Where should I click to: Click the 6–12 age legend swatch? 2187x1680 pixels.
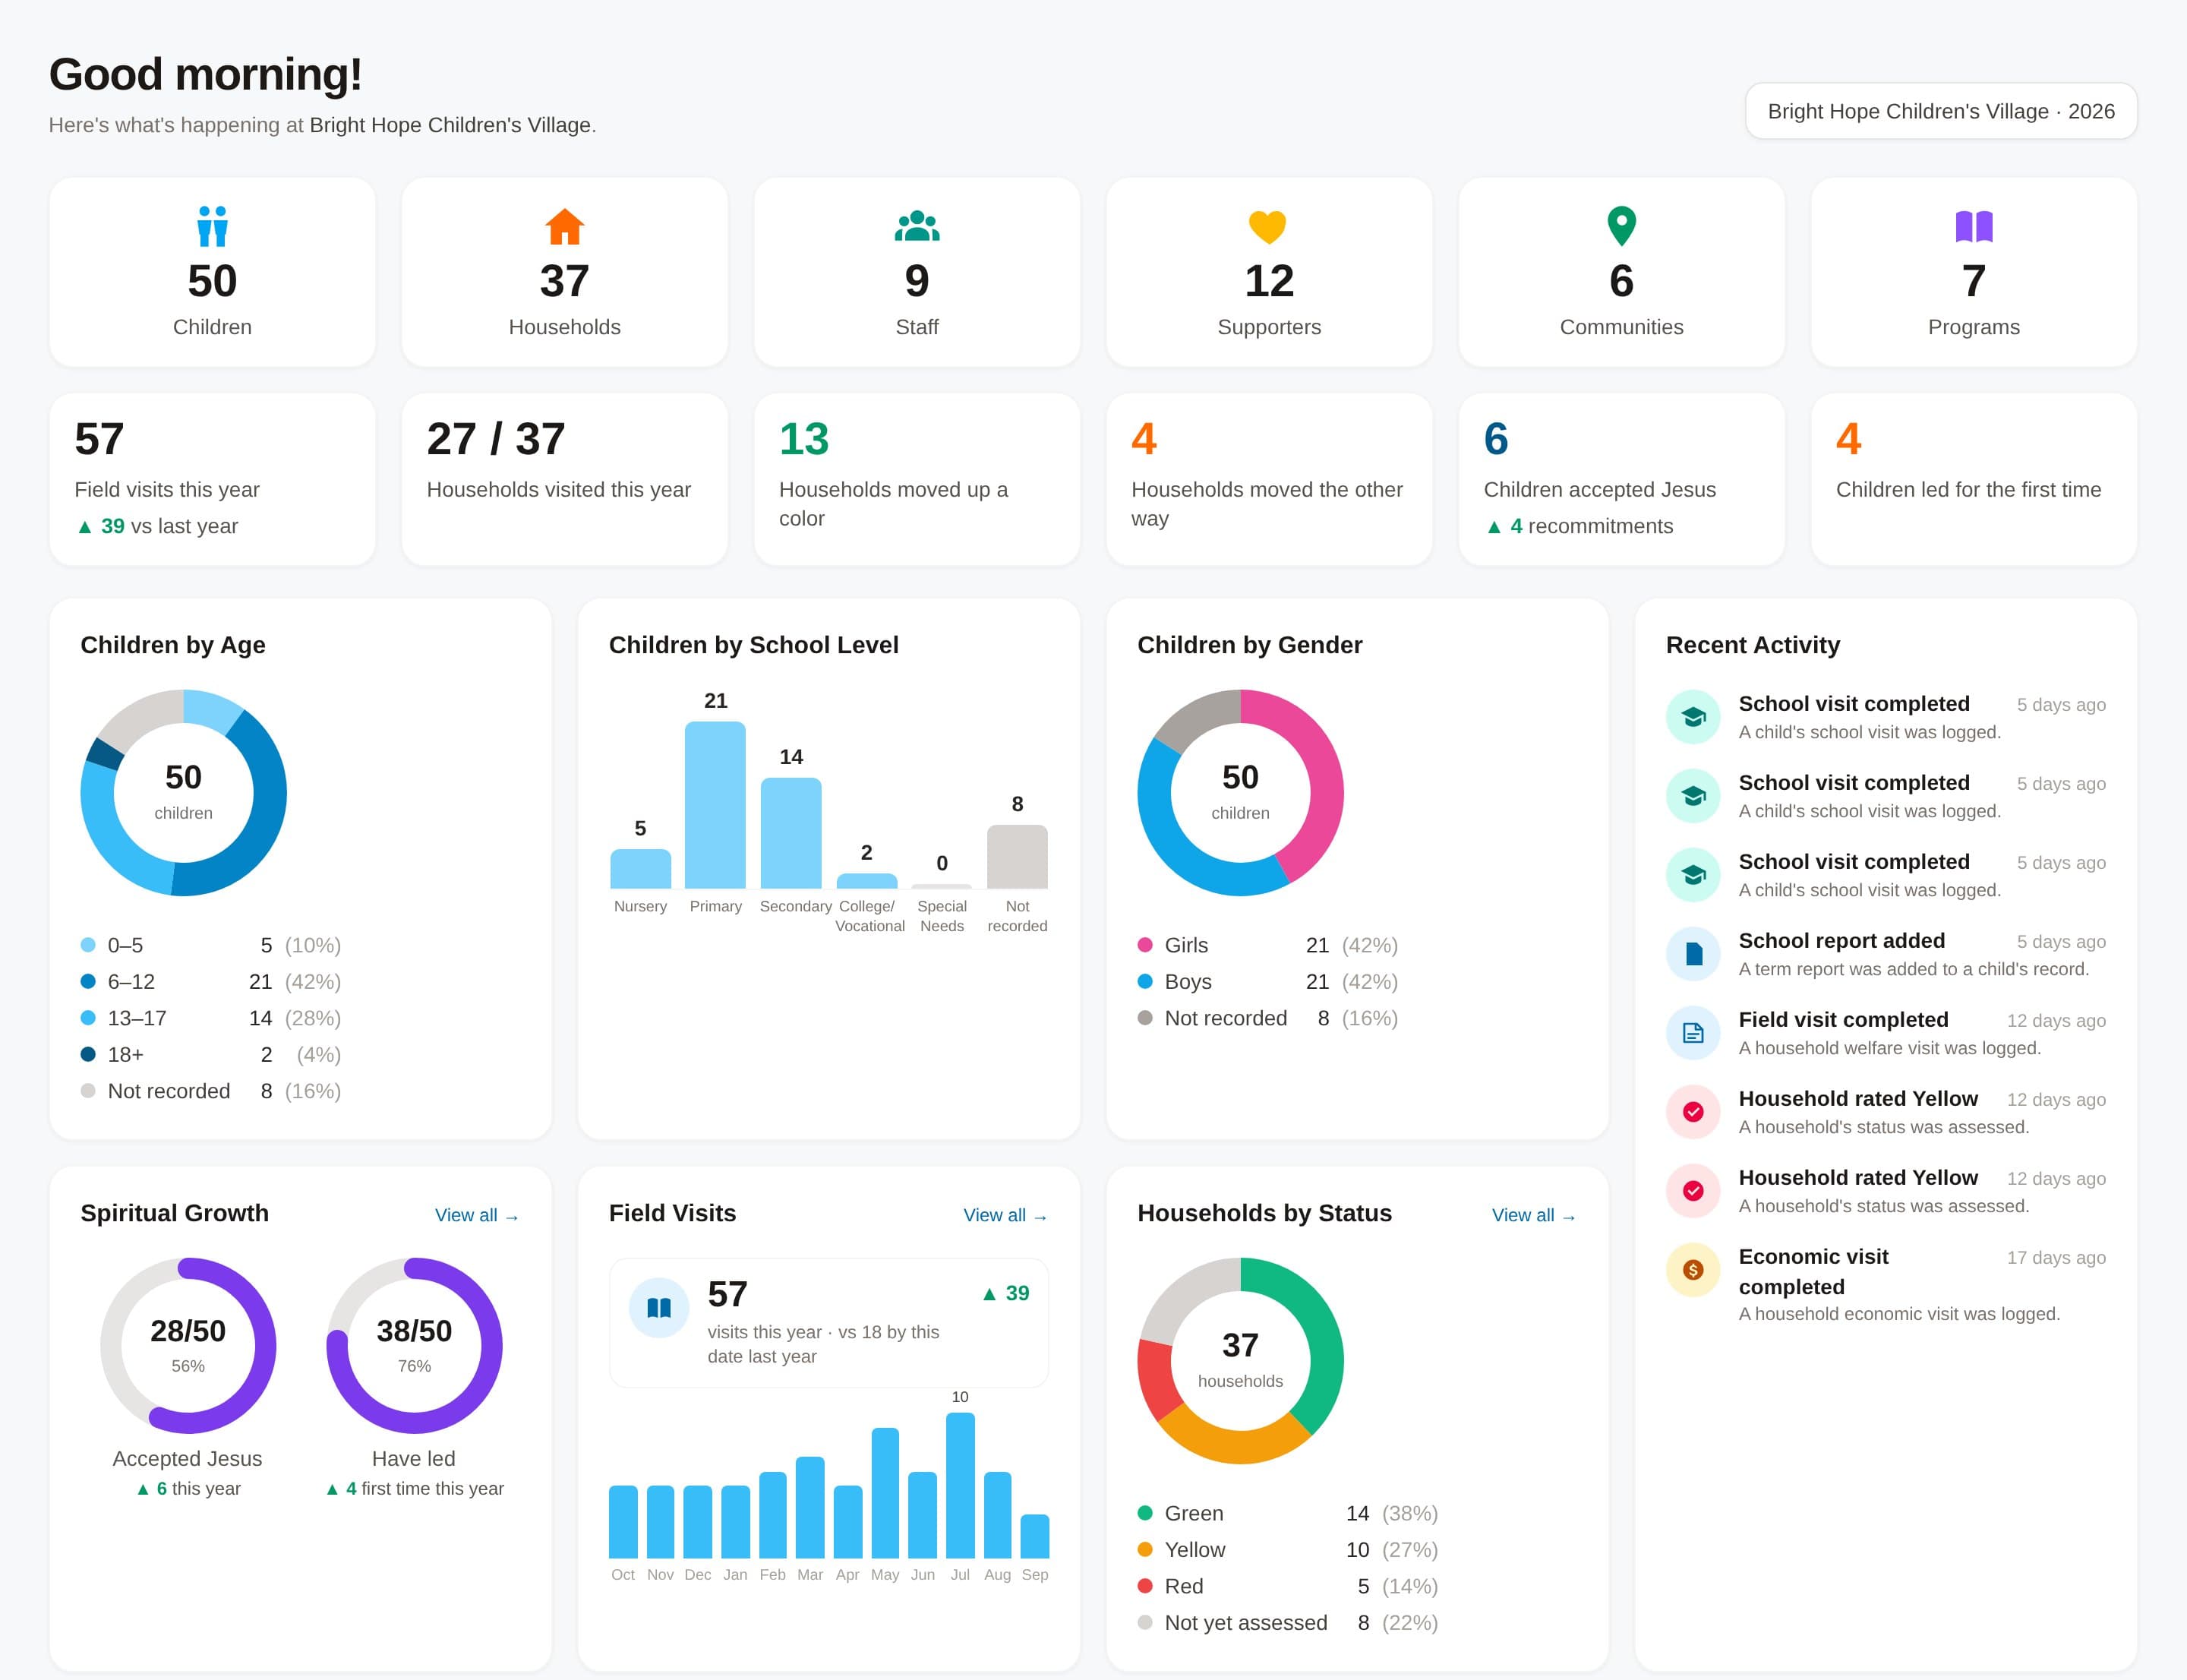pyautogui.click(x=88, y=982)
